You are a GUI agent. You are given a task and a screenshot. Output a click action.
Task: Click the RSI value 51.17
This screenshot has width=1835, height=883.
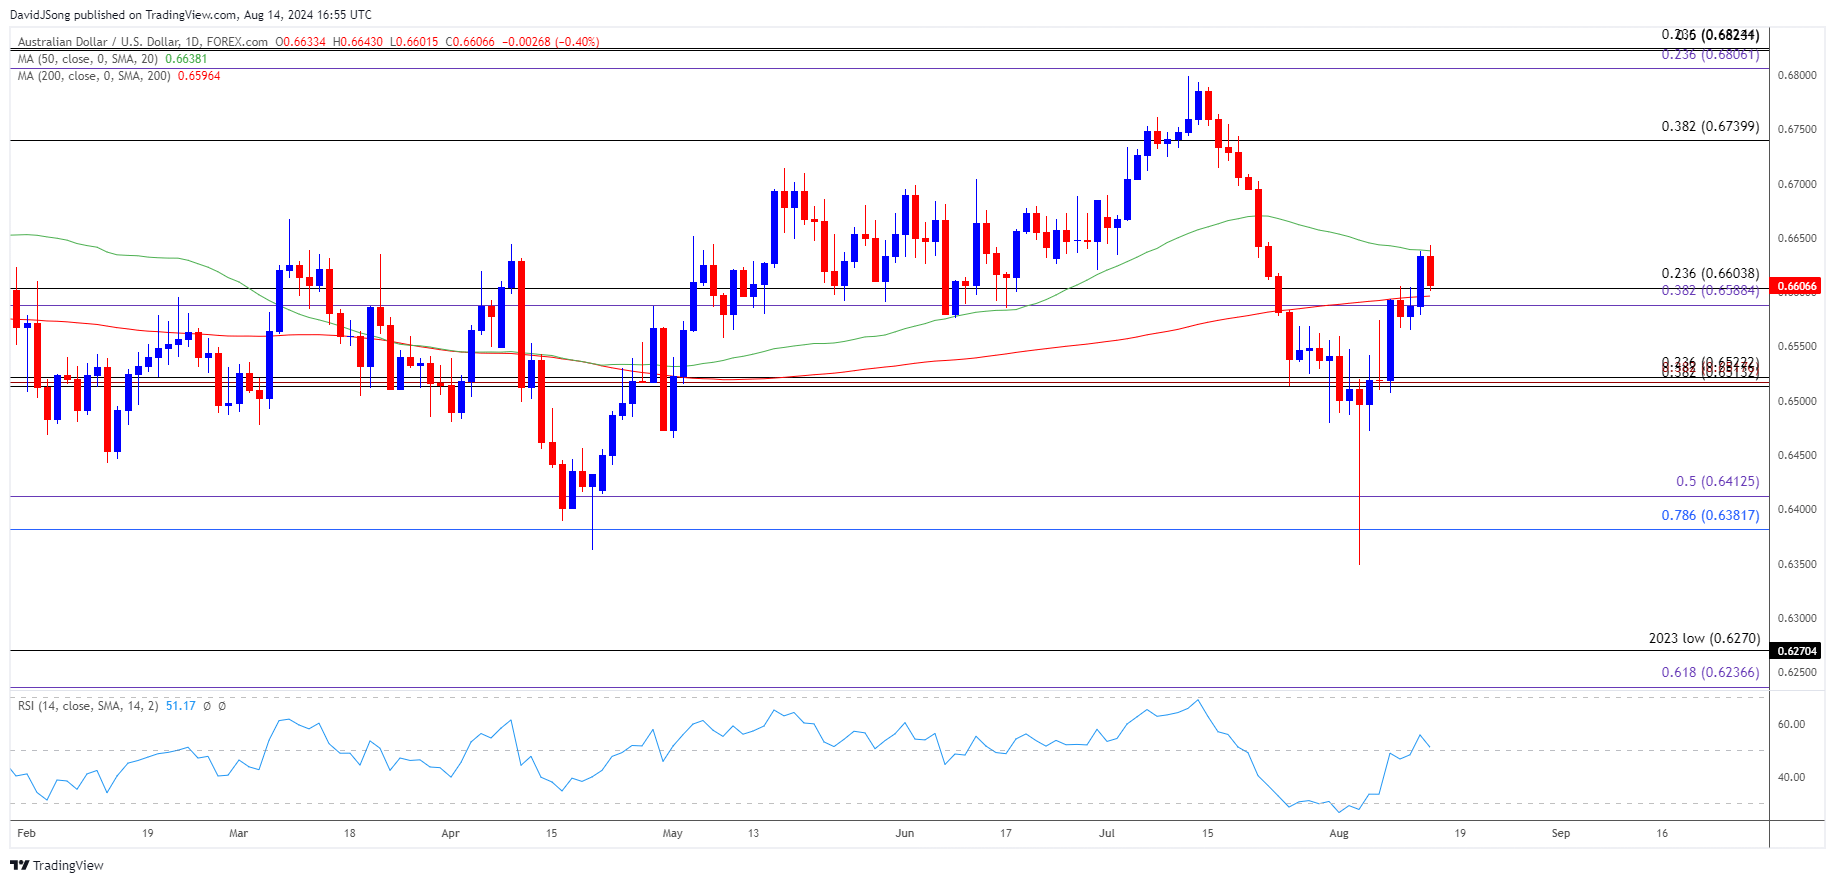tap(181, 706)
